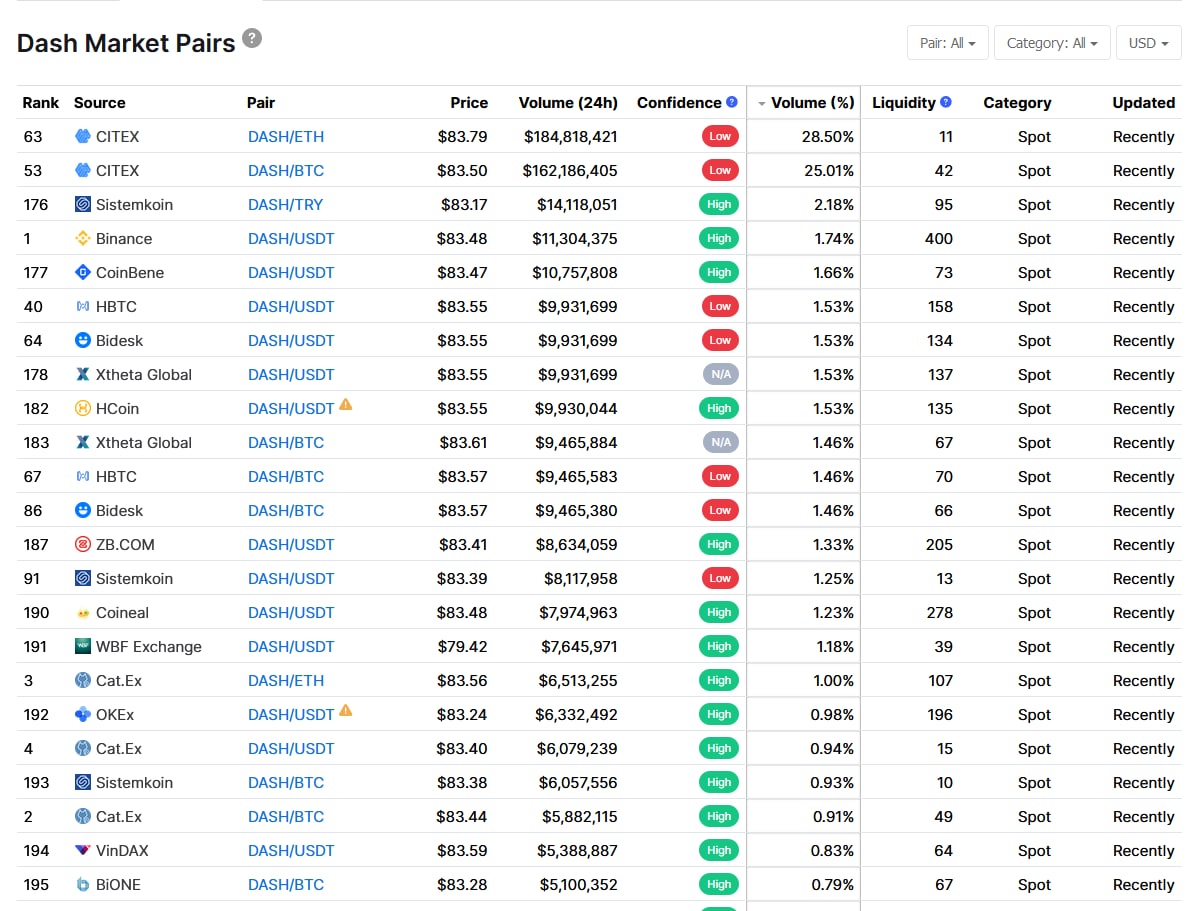
Task: Click the HCoin exchange logo
Action: click(83, 408)
